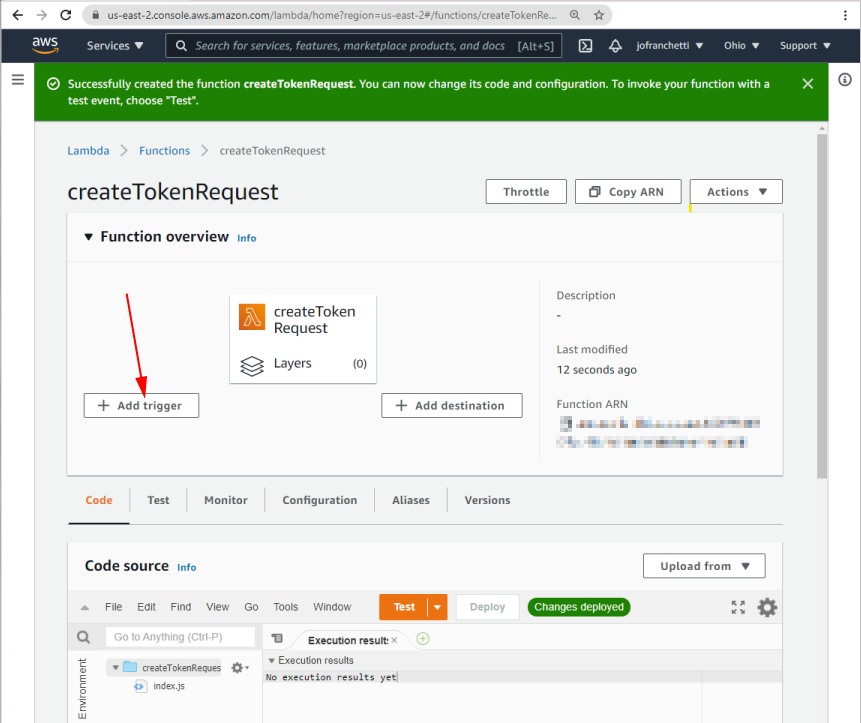Switch to the Configuration tab
Screen dimensions: 861x723
click(319, 500)
